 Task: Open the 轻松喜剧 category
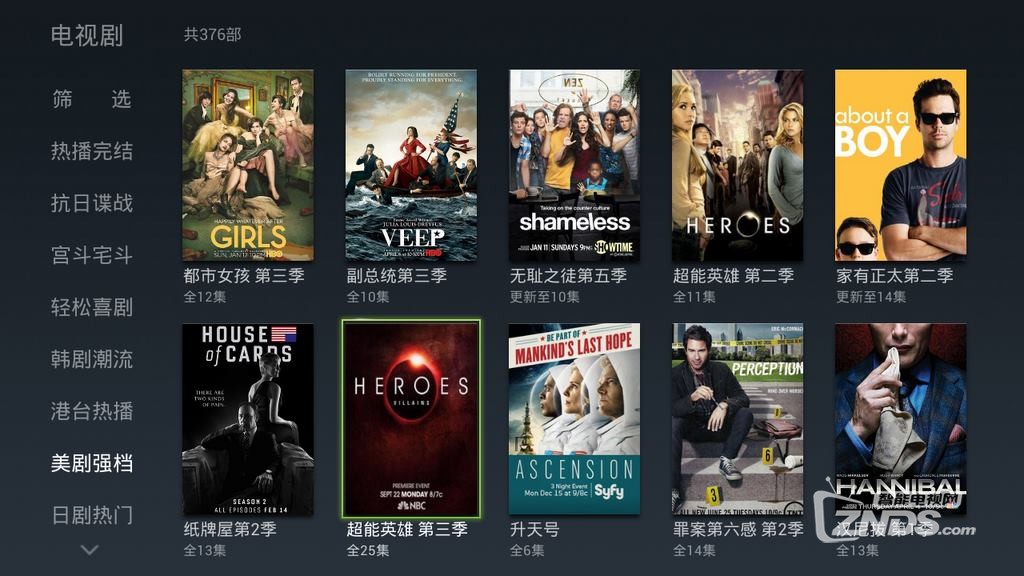coord(92,307)
